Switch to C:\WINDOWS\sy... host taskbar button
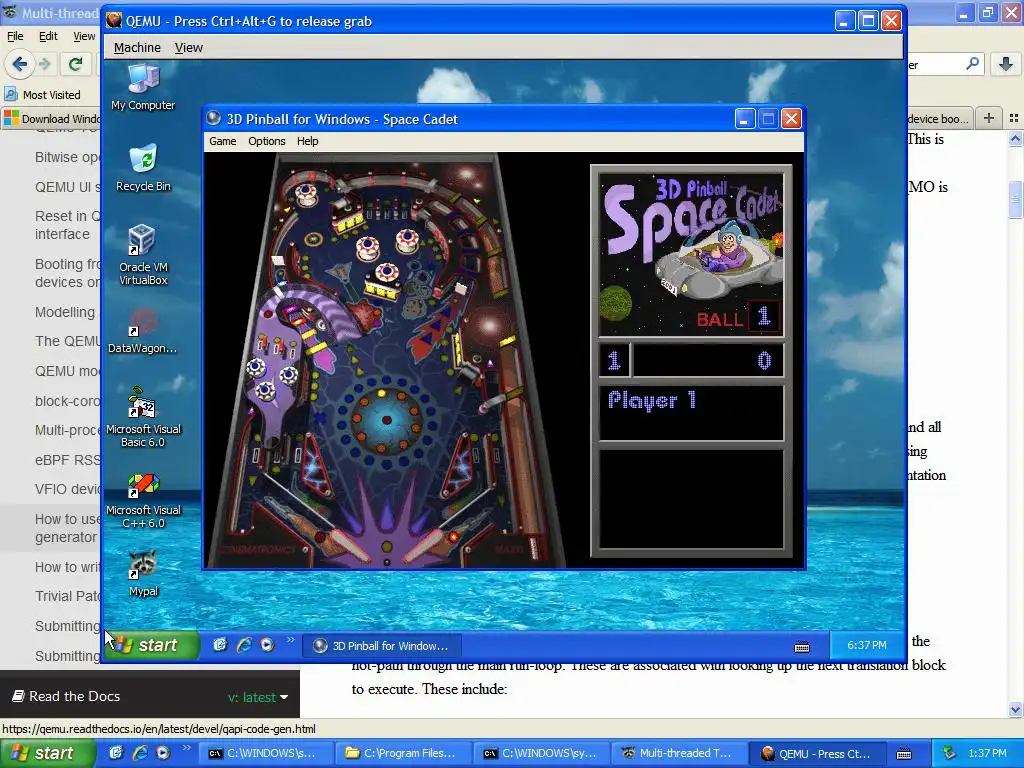 pyautogui.click(x=539, y=754)
